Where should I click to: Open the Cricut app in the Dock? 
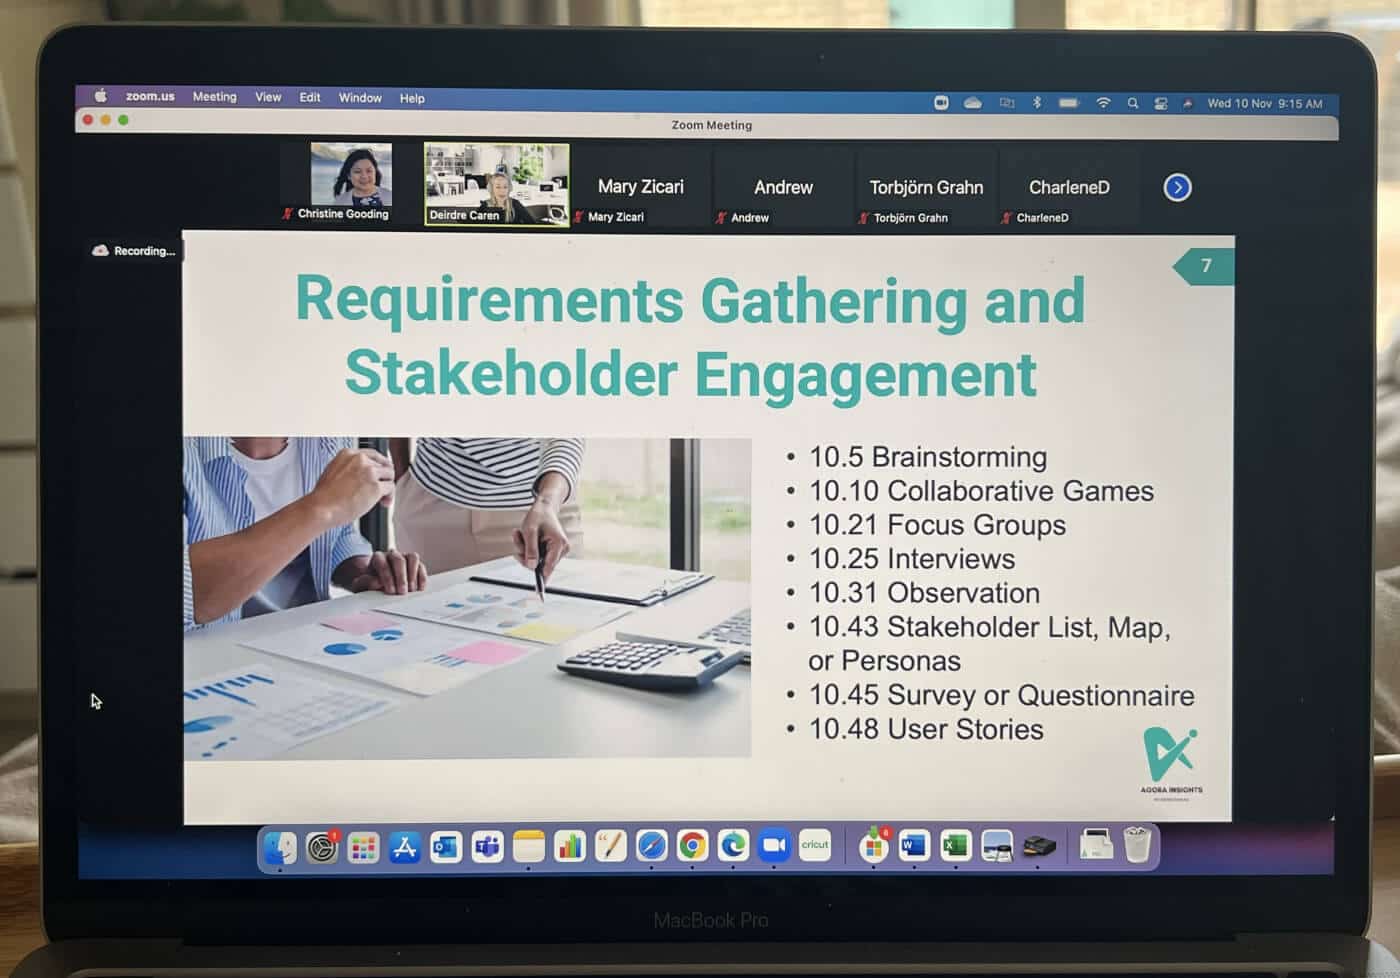point(815,847)
